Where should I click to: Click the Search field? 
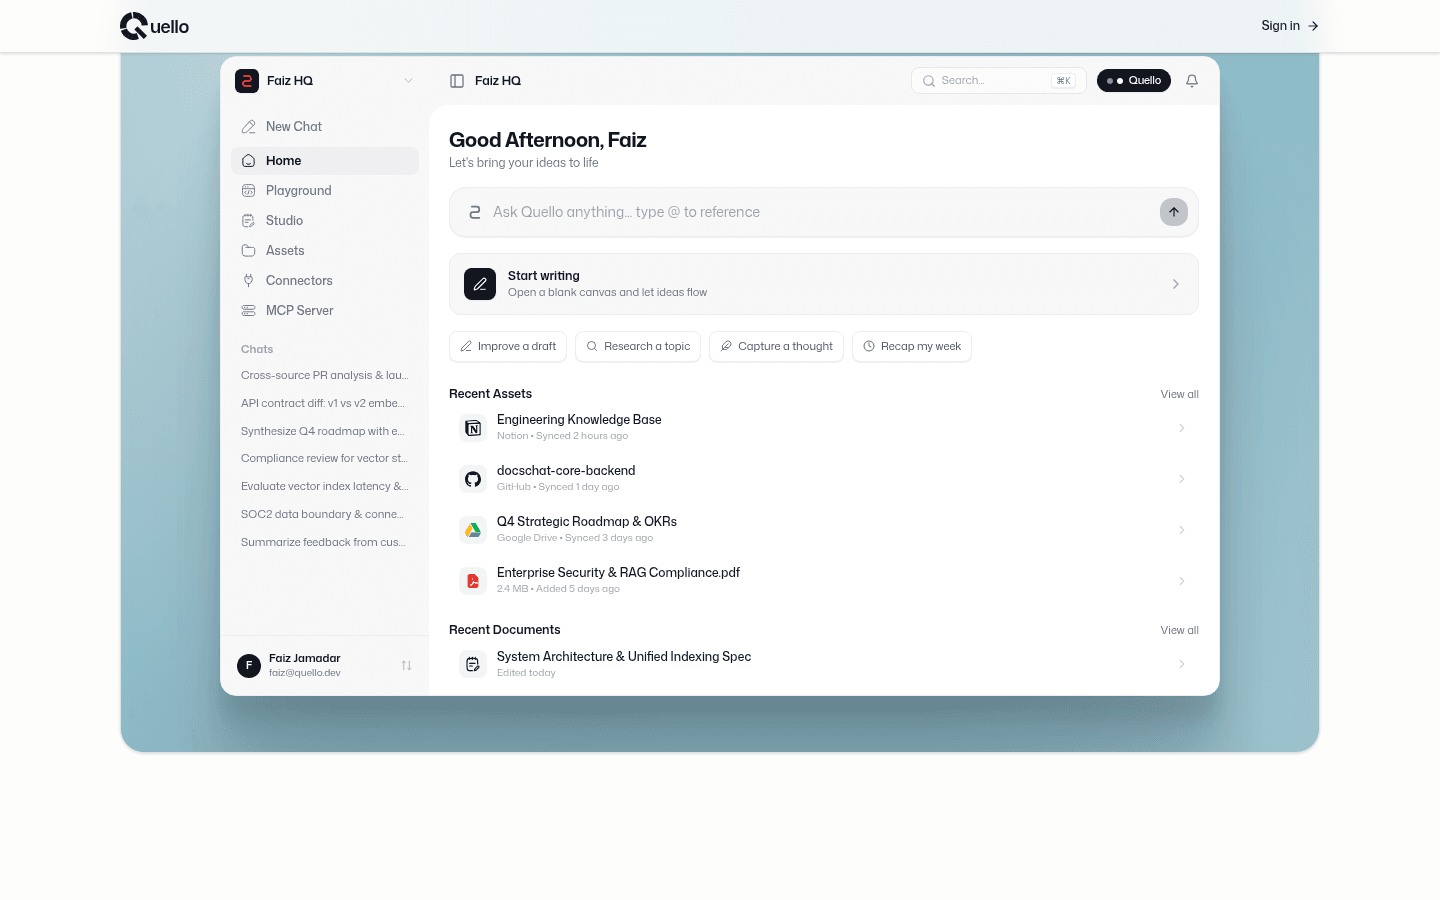pyautogui.click(x=998, y=81)
